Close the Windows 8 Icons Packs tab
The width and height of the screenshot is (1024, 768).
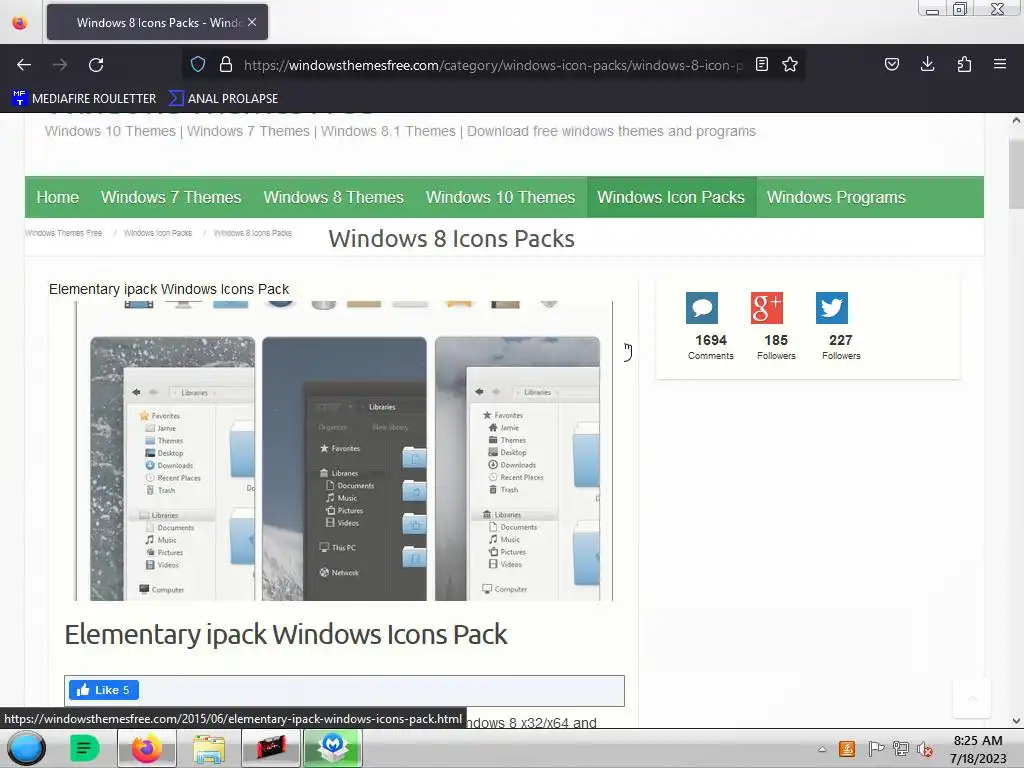click(x=252, y=22)
